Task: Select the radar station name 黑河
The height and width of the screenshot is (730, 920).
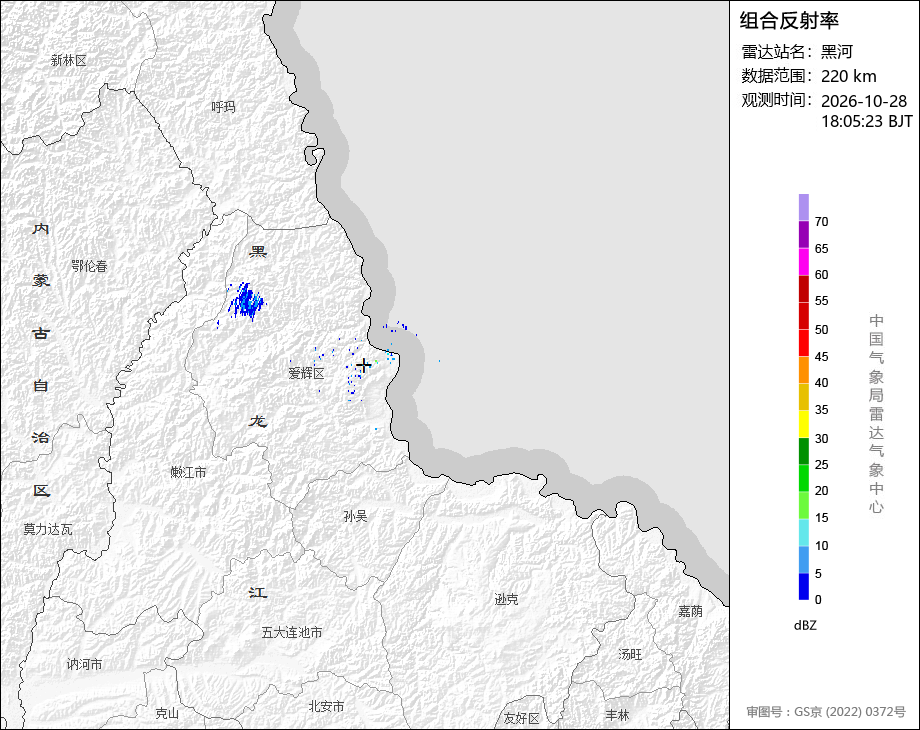Action: pos(836,52)
